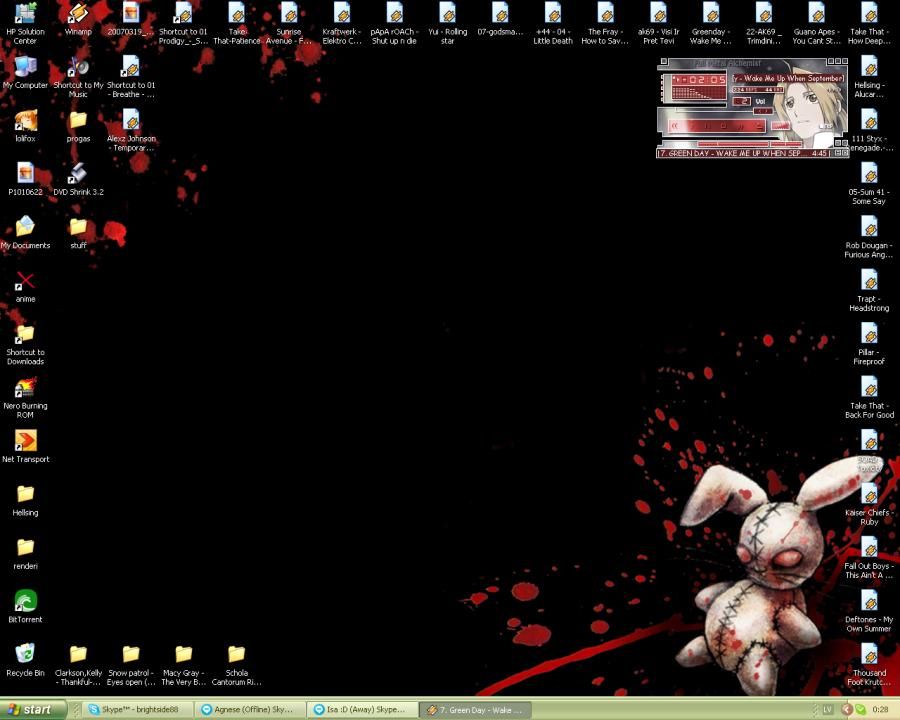Select the 20070319_ file icon
Viewport: 900px width, 720px height.
pyautogui.click(x=131, y=20)
